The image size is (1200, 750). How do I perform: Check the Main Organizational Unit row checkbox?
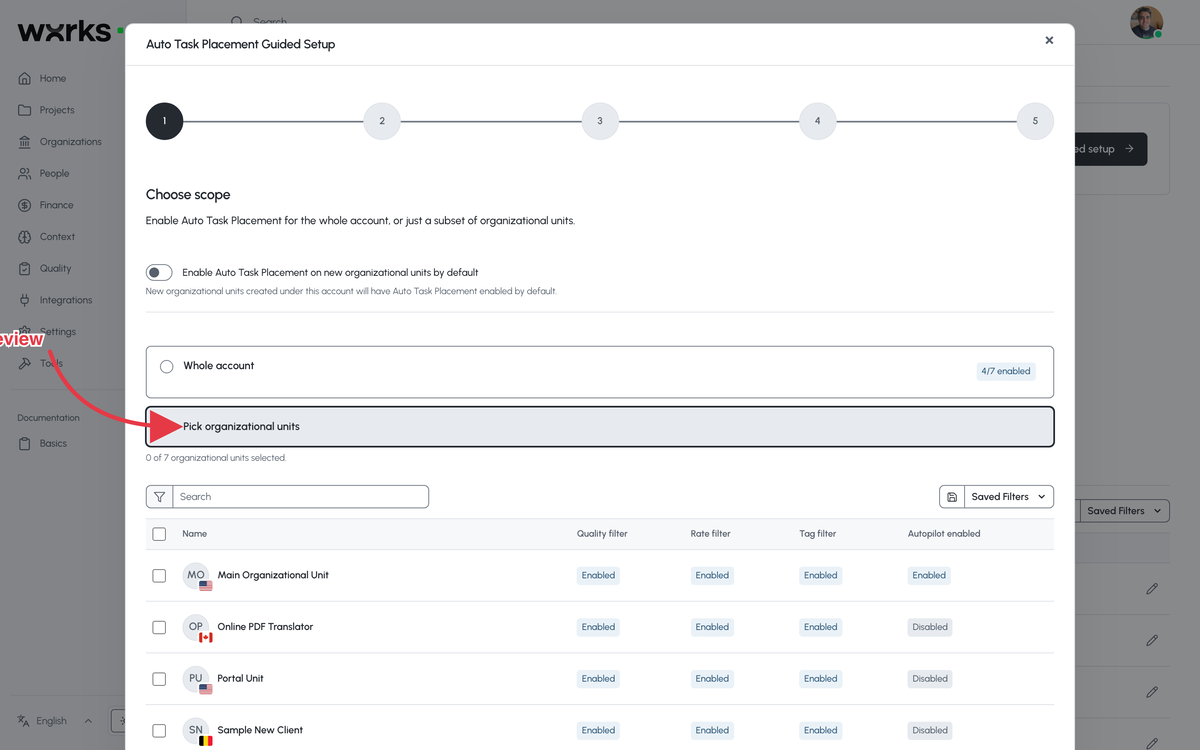click(x=159, y=576)
